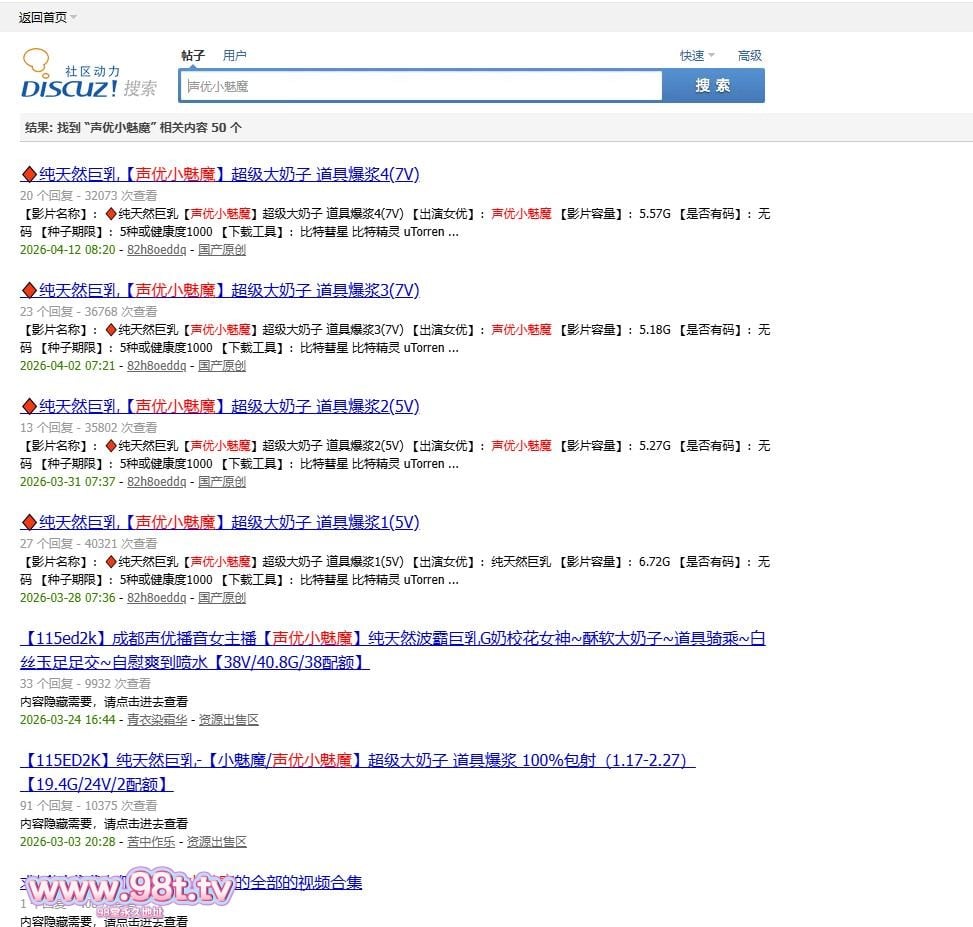Visit author 苦中作乐's profile
The width and height of the screenshot is (973, 927).
point(150,842)
